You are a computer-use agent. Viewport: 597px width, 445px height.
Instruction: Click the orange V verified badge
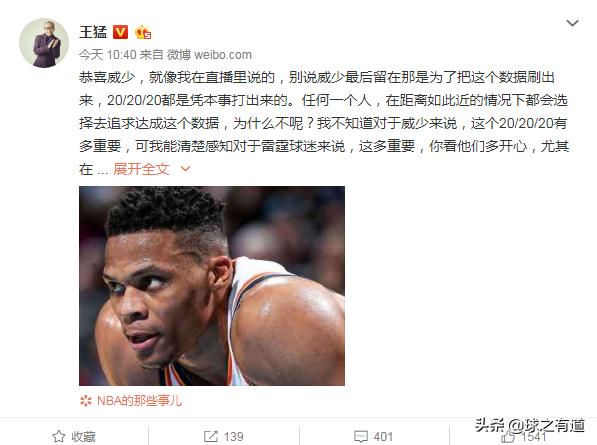[120, 32]
